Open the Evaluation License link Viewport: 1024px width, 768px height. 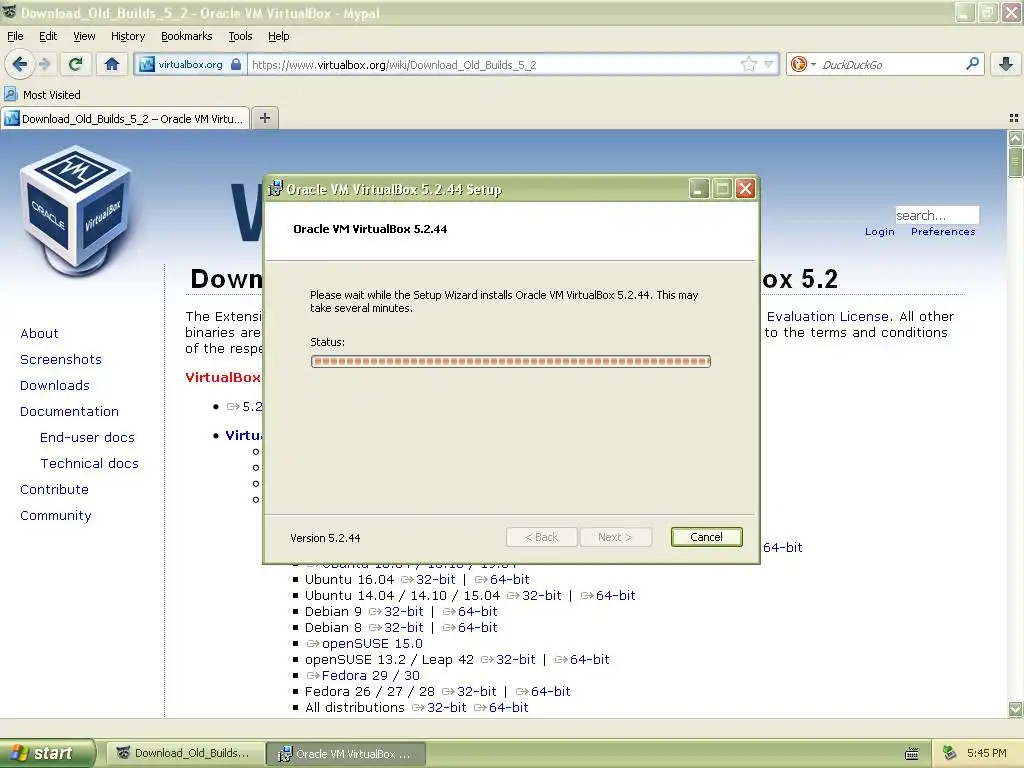coord(827,316)
